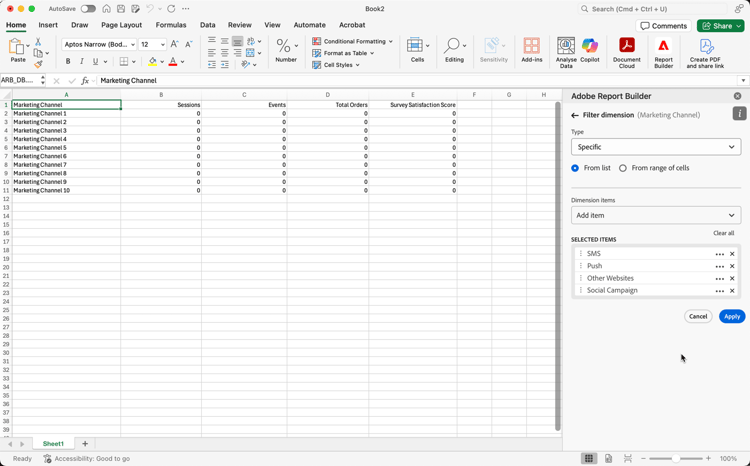Click the vertical scrollbar of the sheet
This screenshot has height=466, width=750.
(x=557, y=266)
